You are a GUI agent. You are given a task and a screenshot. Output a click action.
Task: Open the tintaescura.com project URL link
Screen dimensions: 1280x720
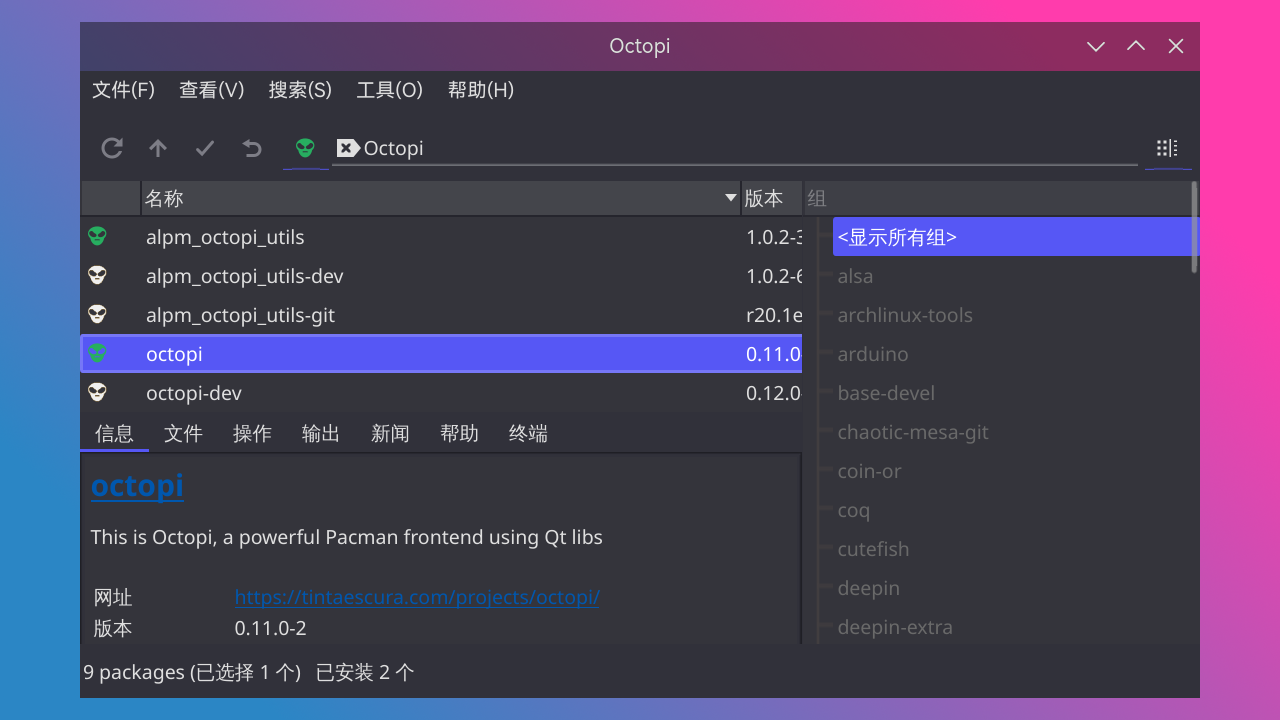417,598
